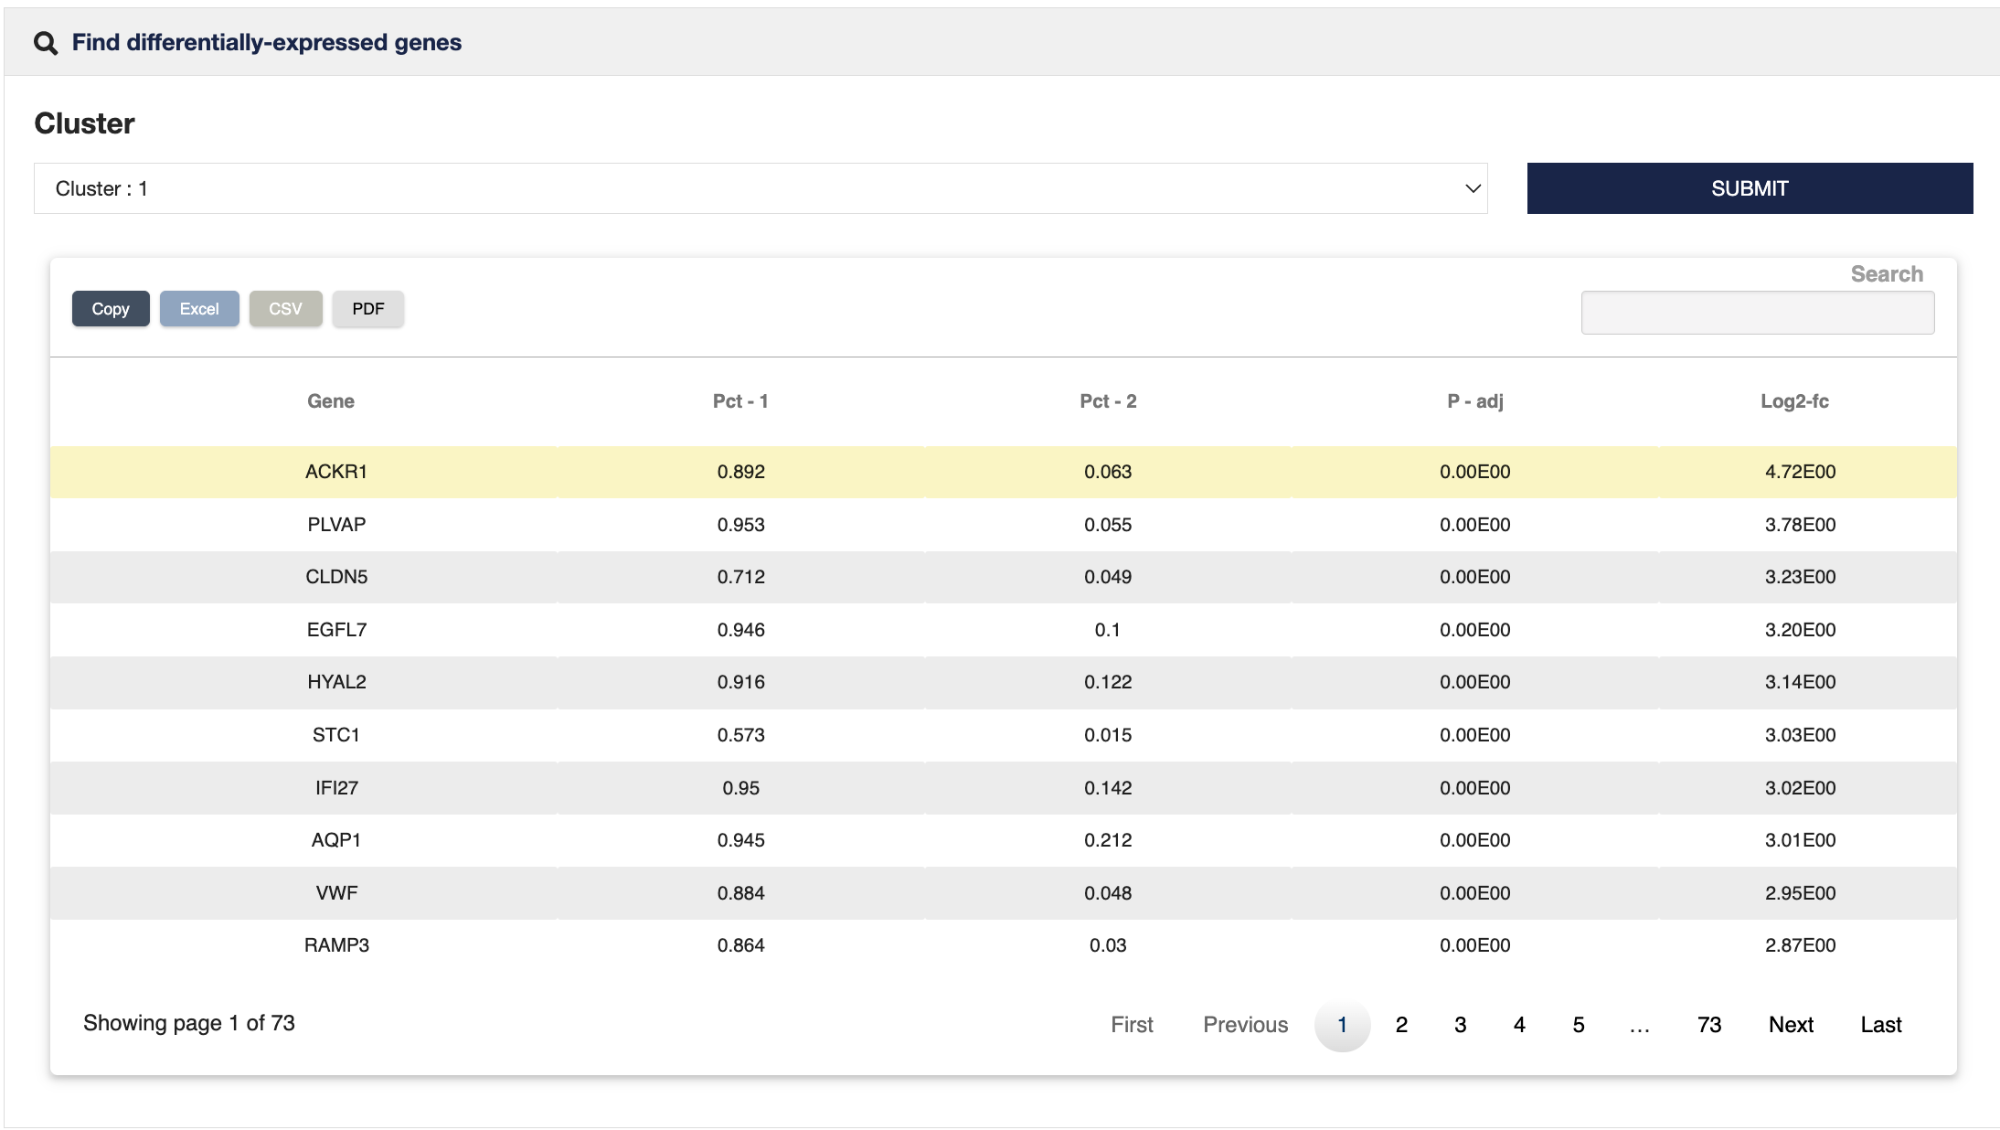Screen dimensions: 2000x1130
Task: Click Showing page 1 of 73 text
Action: (189, 1023)
